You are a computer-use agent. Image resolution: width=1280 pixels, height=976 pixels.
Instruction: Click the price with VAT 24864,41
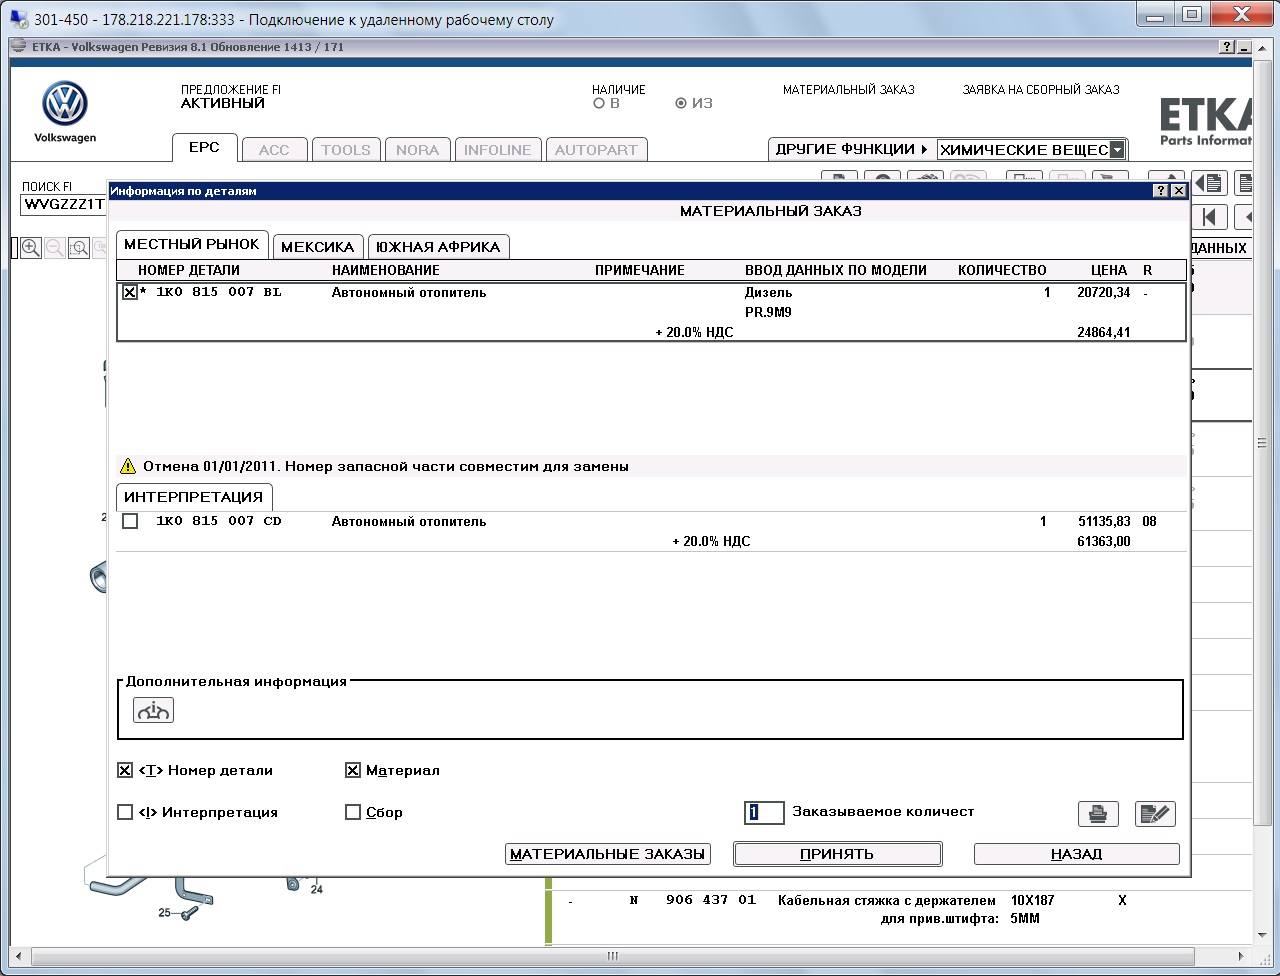(1104, 332)
